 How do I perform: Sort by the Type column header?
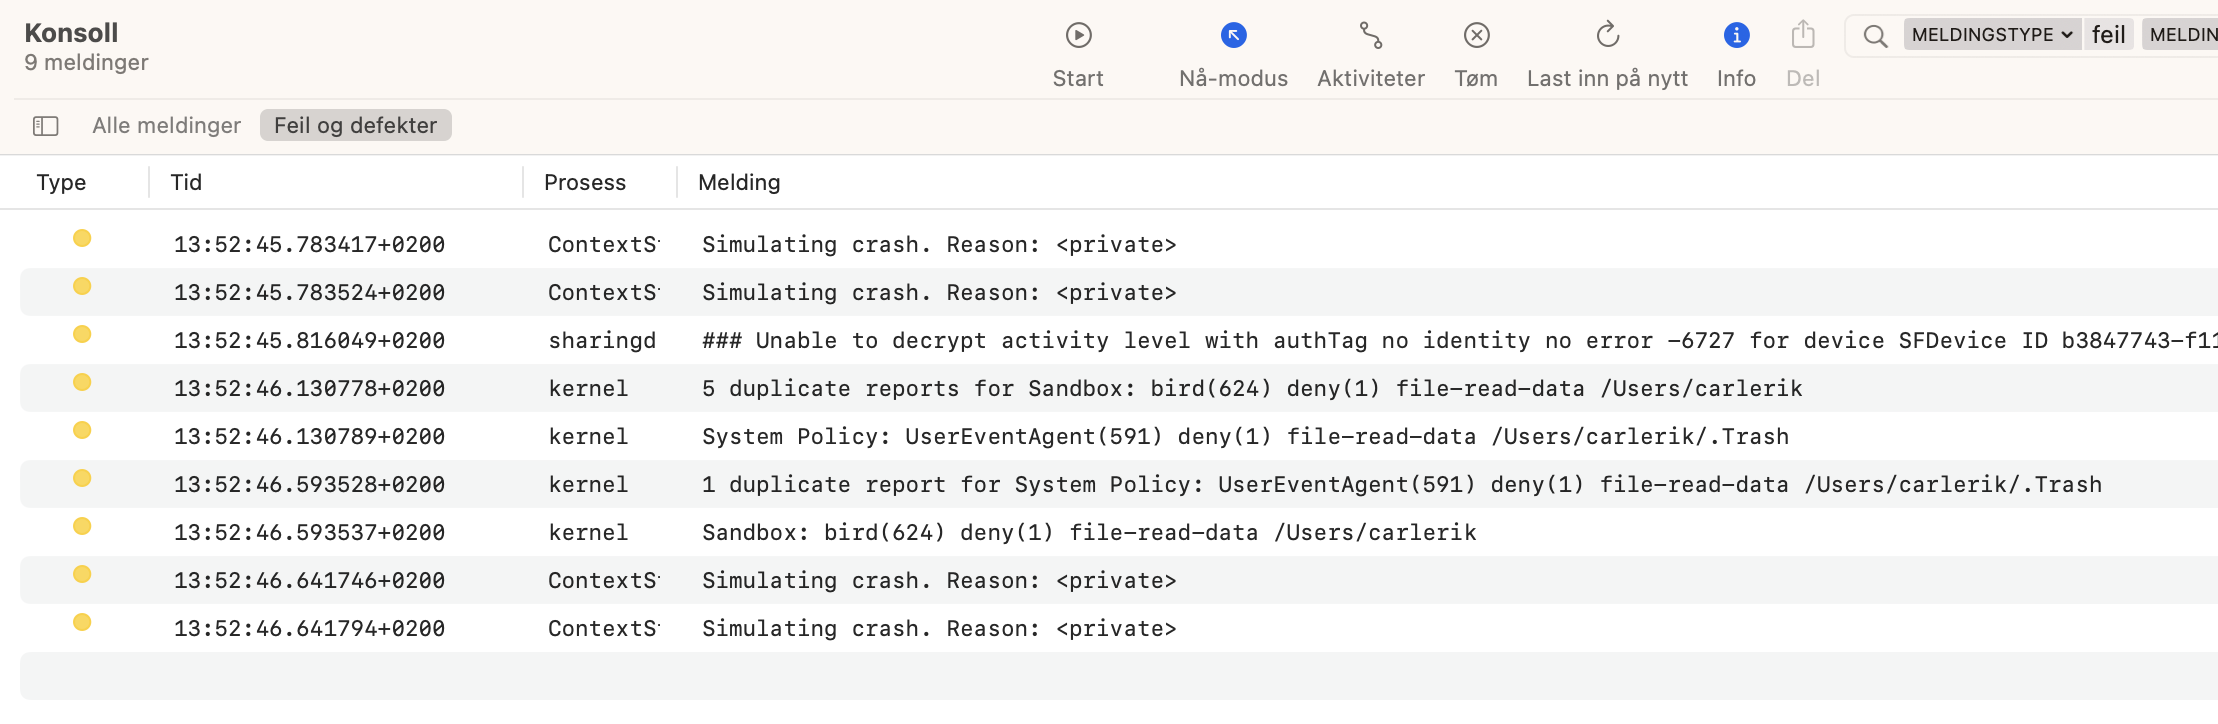coord(61,182)
